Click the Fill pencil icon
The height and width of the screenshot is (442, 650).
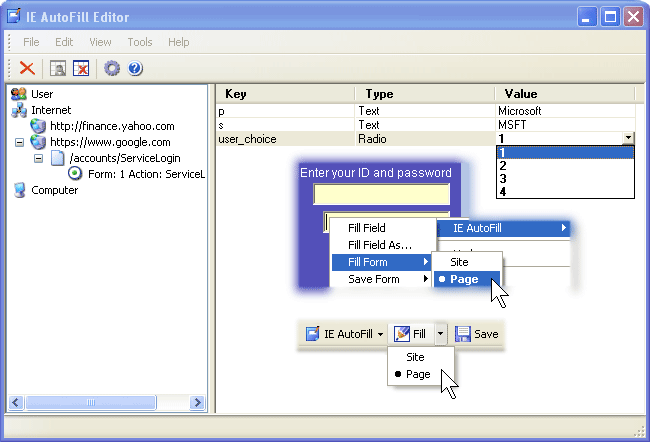402,334
